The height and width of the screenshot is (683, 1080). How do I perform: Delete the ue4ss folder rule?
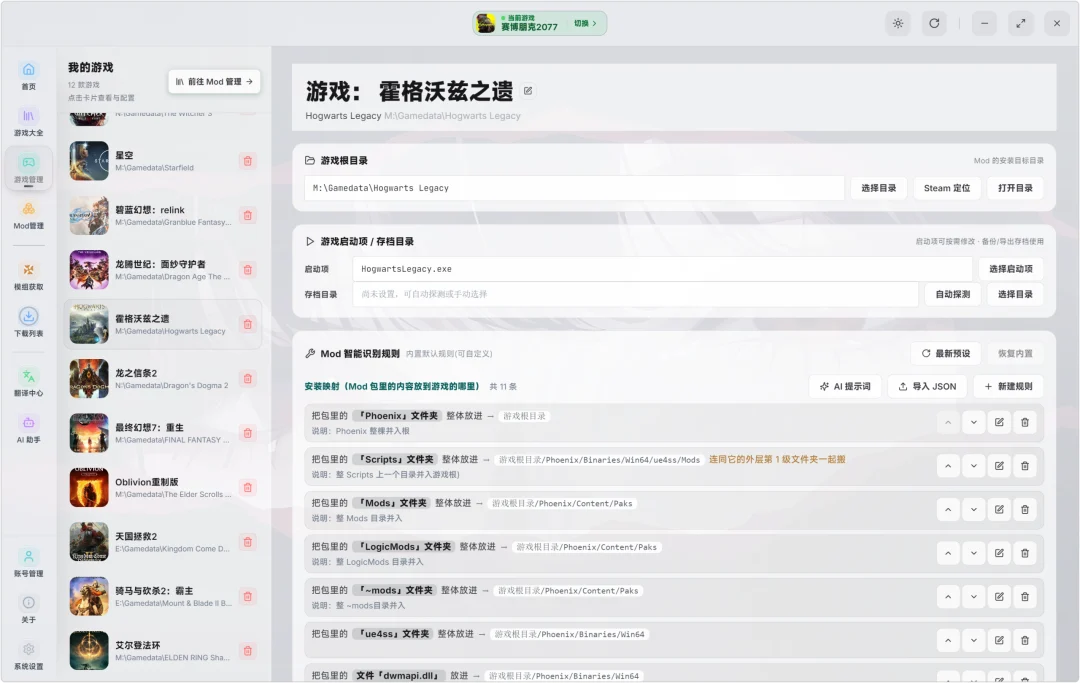coord(1025,640)
